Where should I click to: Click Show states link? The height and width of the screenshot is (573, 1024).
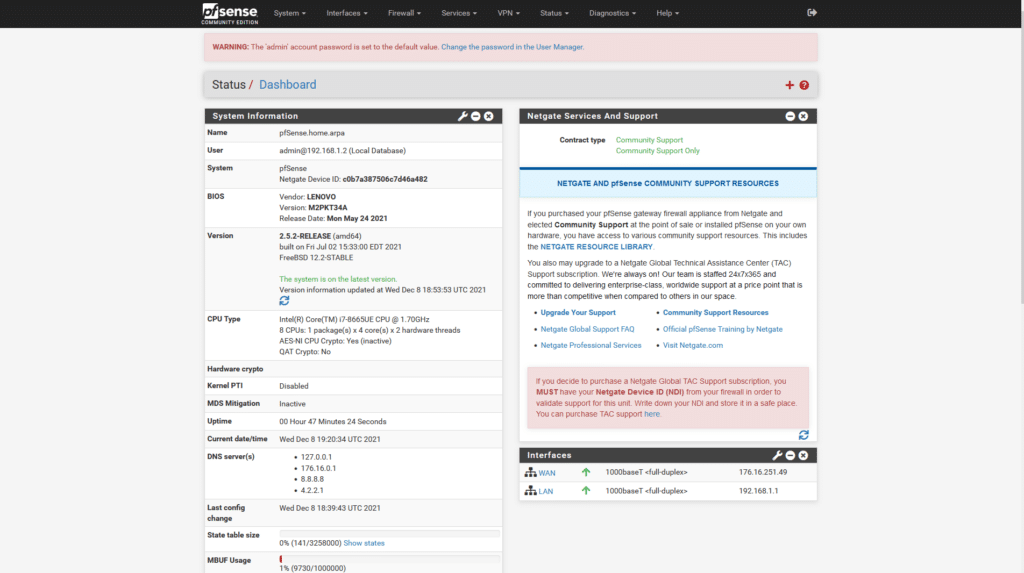[x=364, y=544]
